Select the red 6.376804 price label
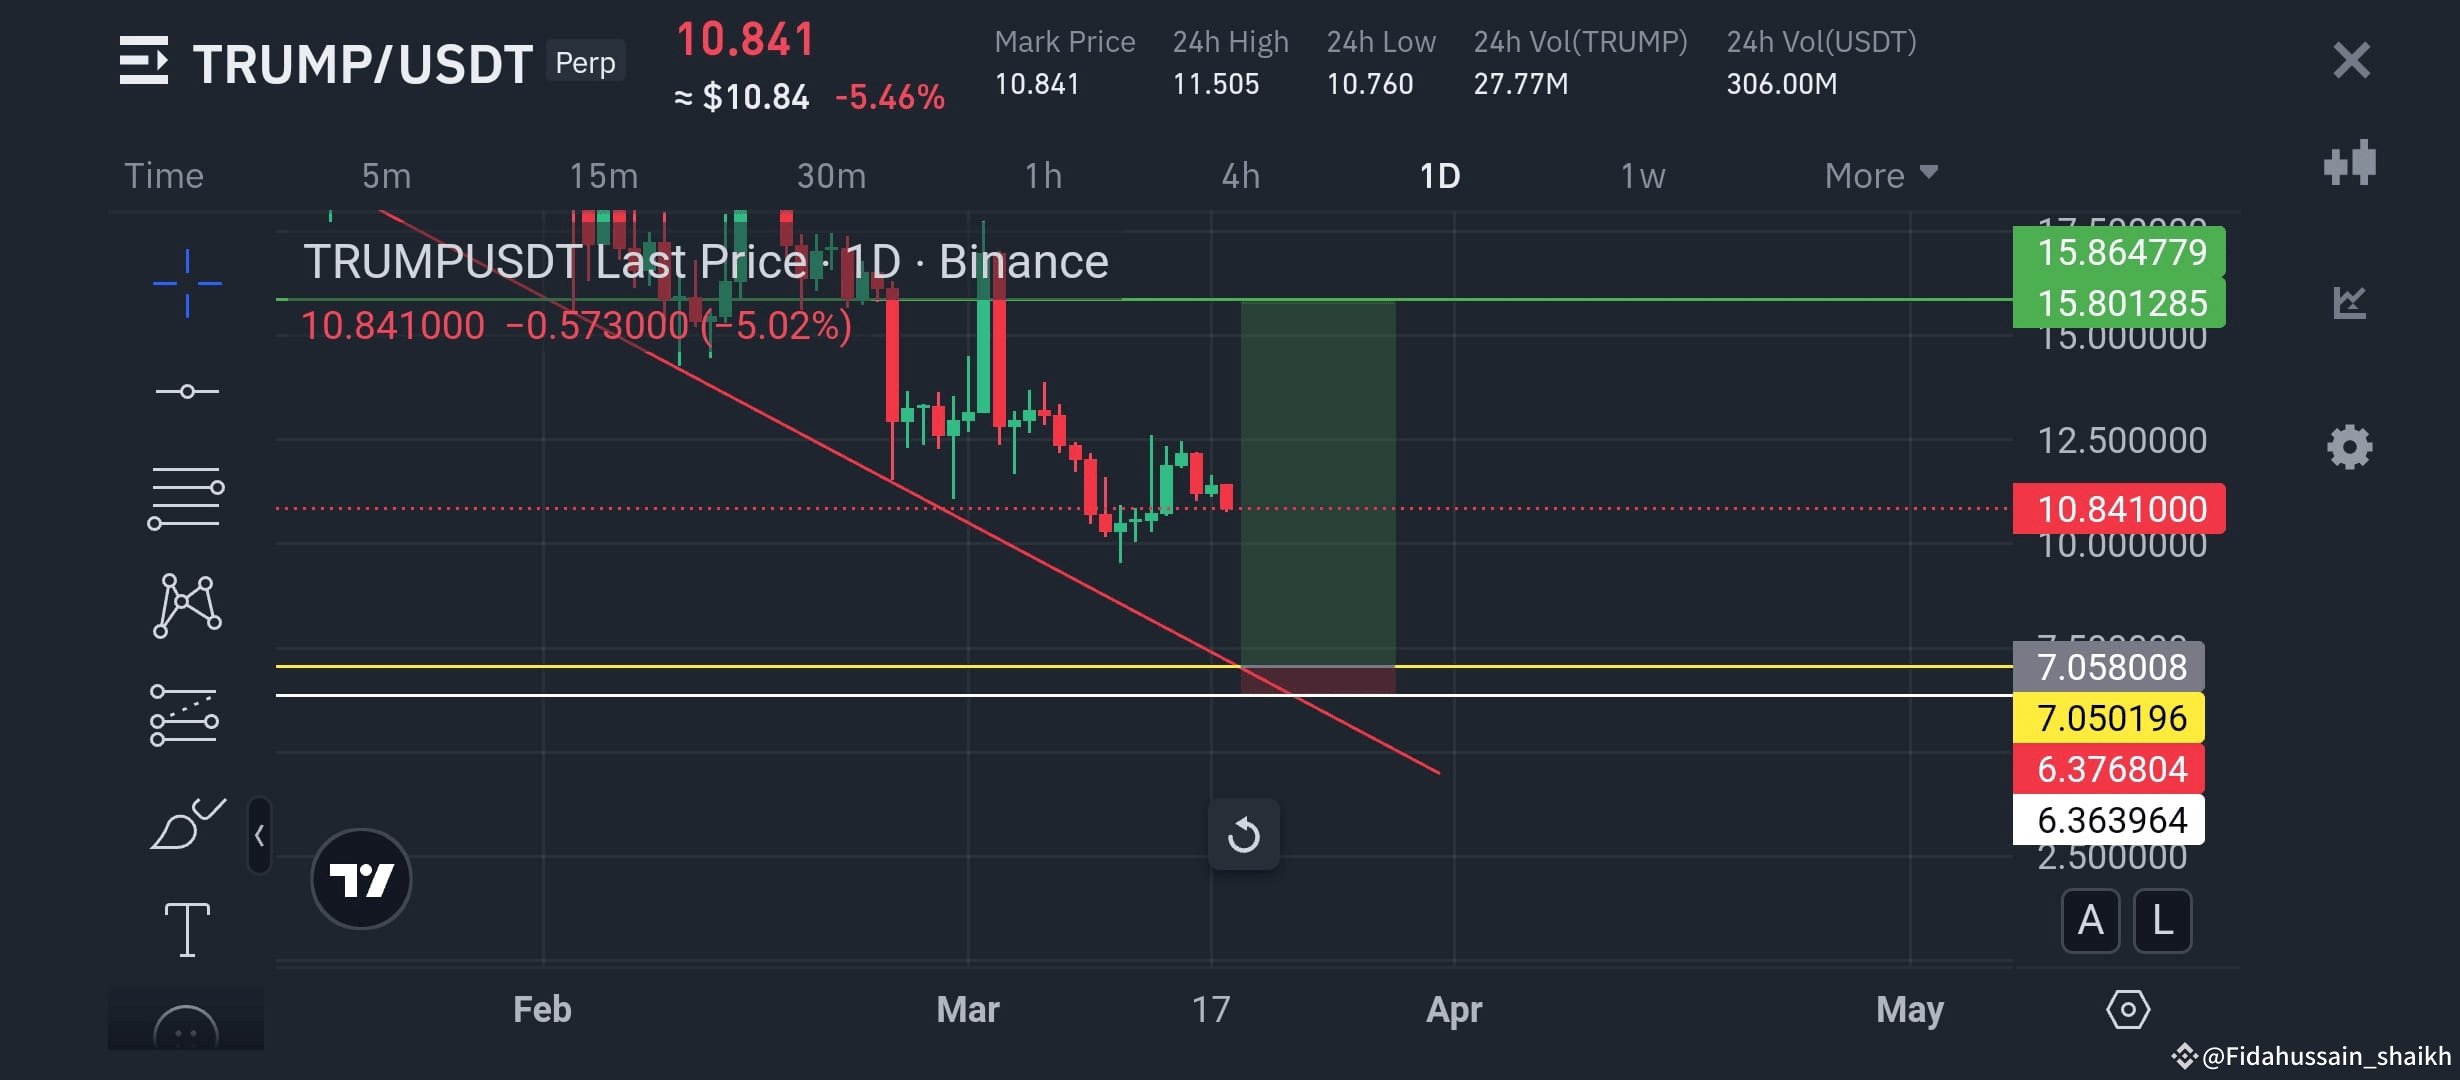 [x=2109, y=769]
